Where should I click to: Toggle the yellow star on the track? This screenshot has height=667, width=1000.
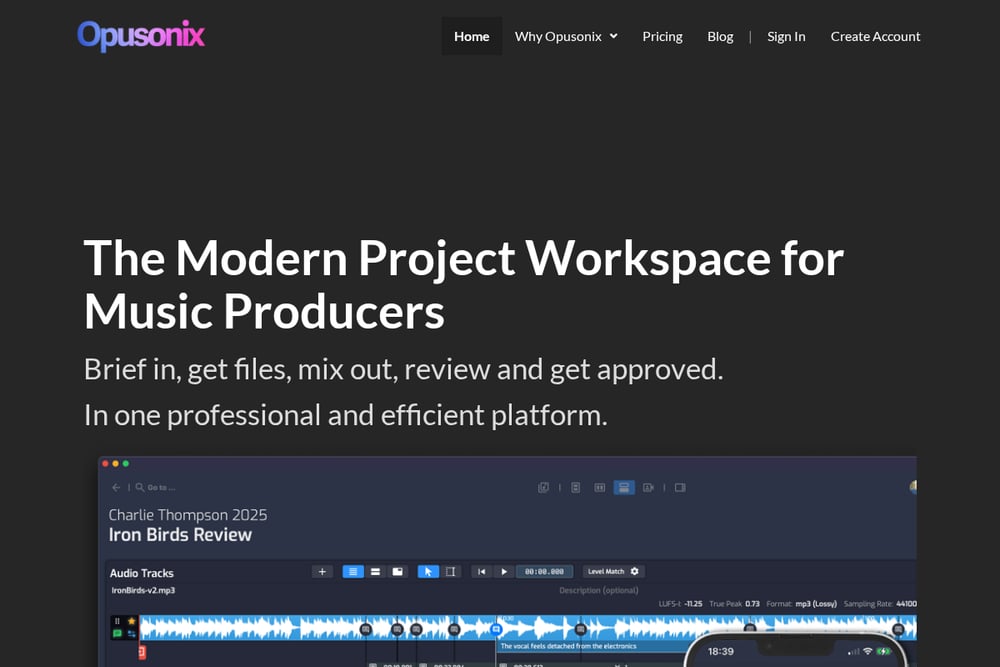pyautogui.click(x=131, y=620)
